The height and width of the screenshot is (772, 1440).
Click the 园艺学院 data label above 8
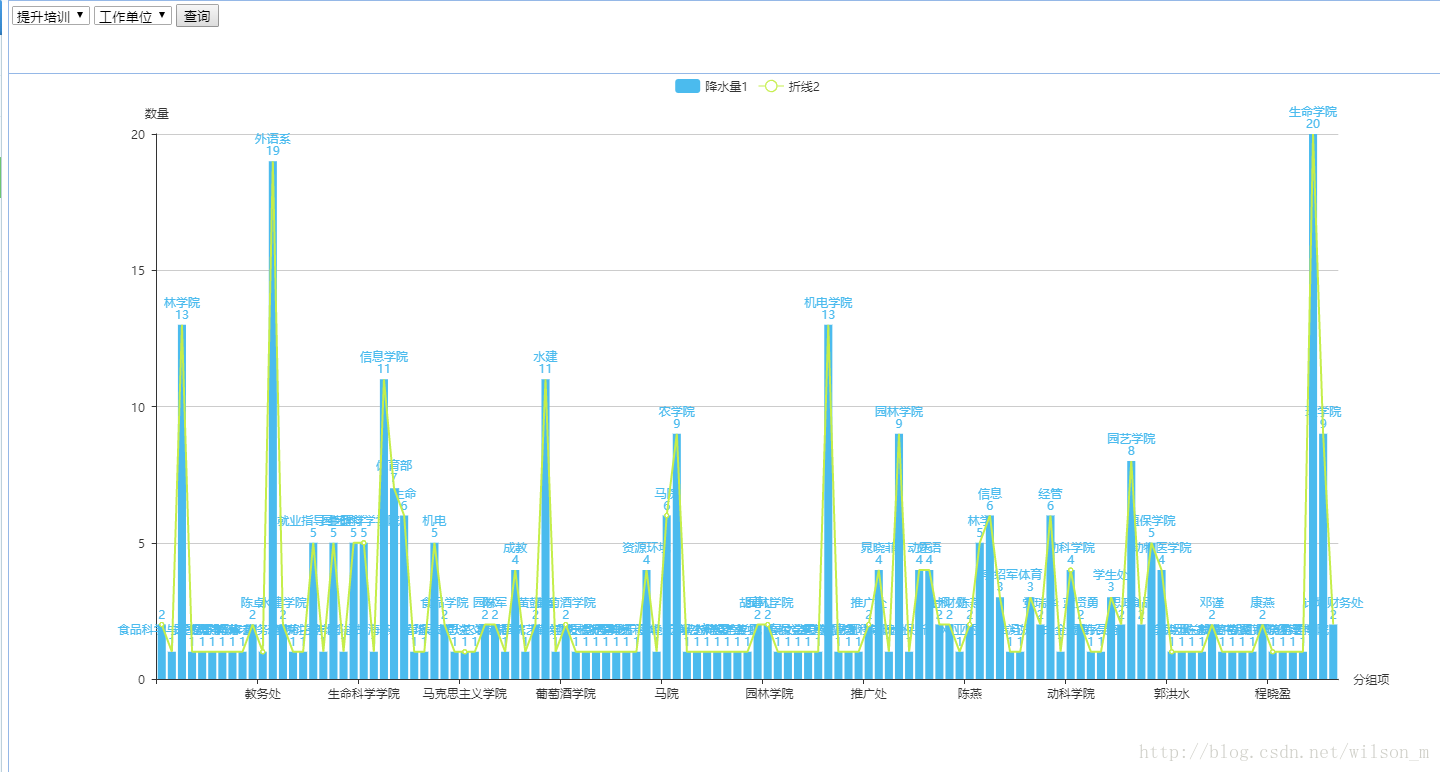point(1131,438)
